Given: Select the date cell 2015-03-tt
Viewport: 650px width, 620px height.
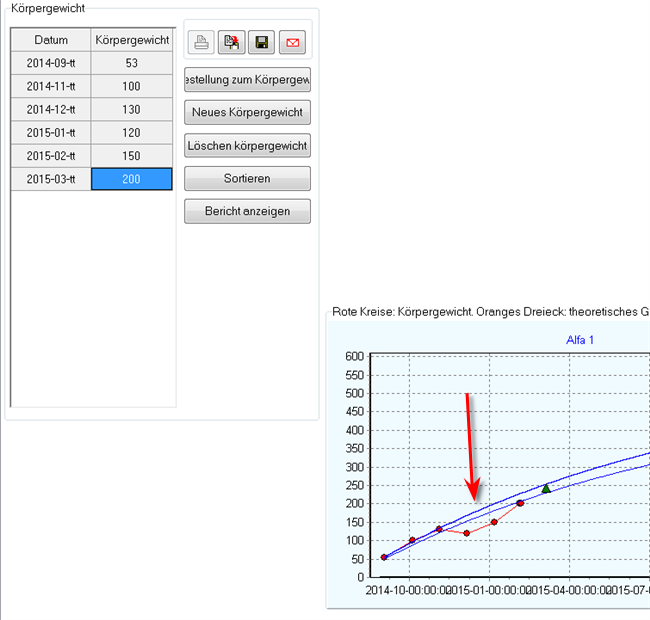Looking at the screenshot, I should point(51,179).
